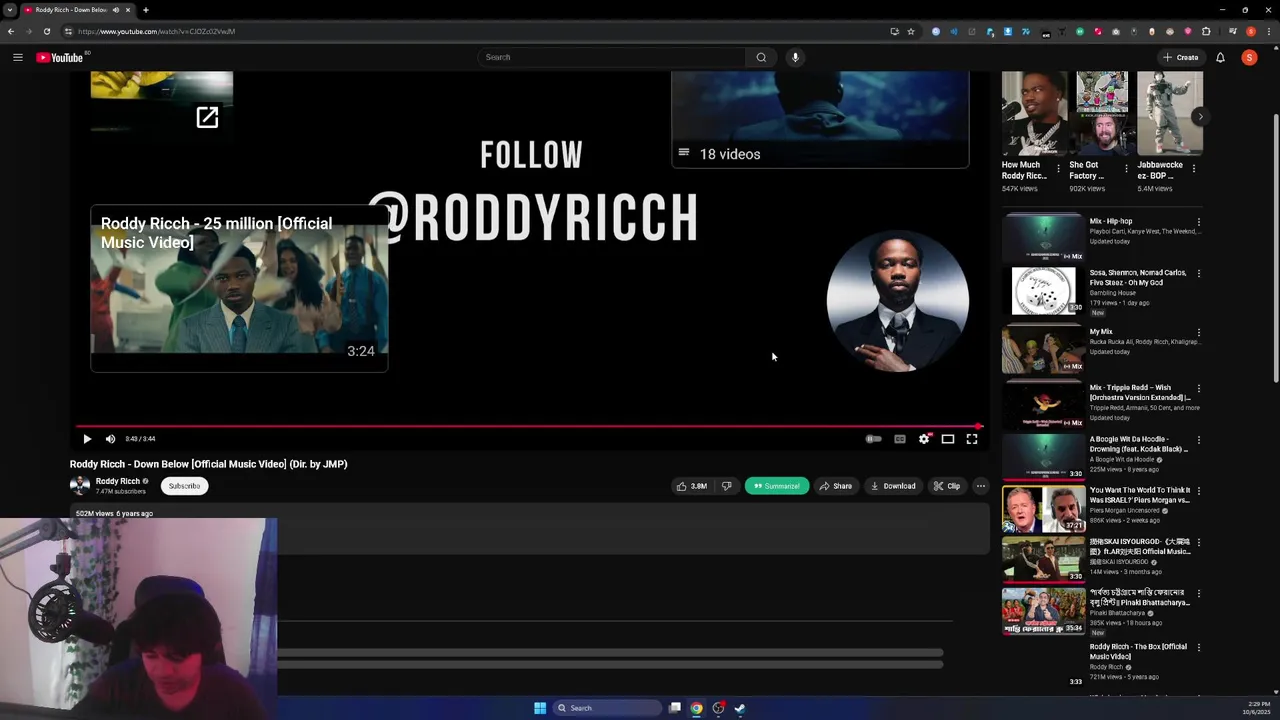This screenshot has width=1280, height=720.
Task: Open Mix - Hip-hop thumbnail
Action: 1043,238
